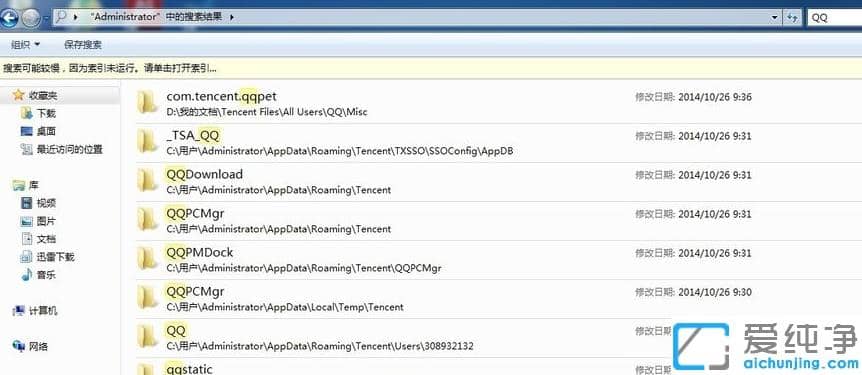The width and height of the screenshot is (862, 375).
Task: Select the 音乐 library icon
Action: click(26, 274)
